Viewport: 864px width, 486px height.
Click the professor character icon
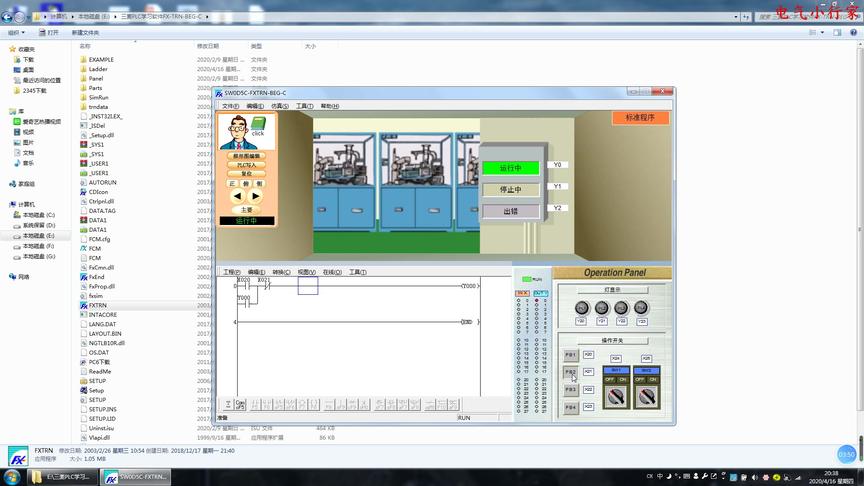pyautogui.click(x=237, y=132)
